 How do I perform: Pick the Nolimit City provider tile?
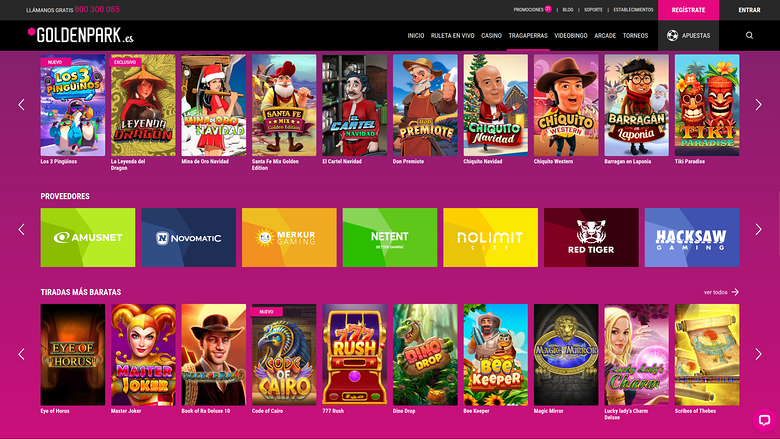point(490,238)
